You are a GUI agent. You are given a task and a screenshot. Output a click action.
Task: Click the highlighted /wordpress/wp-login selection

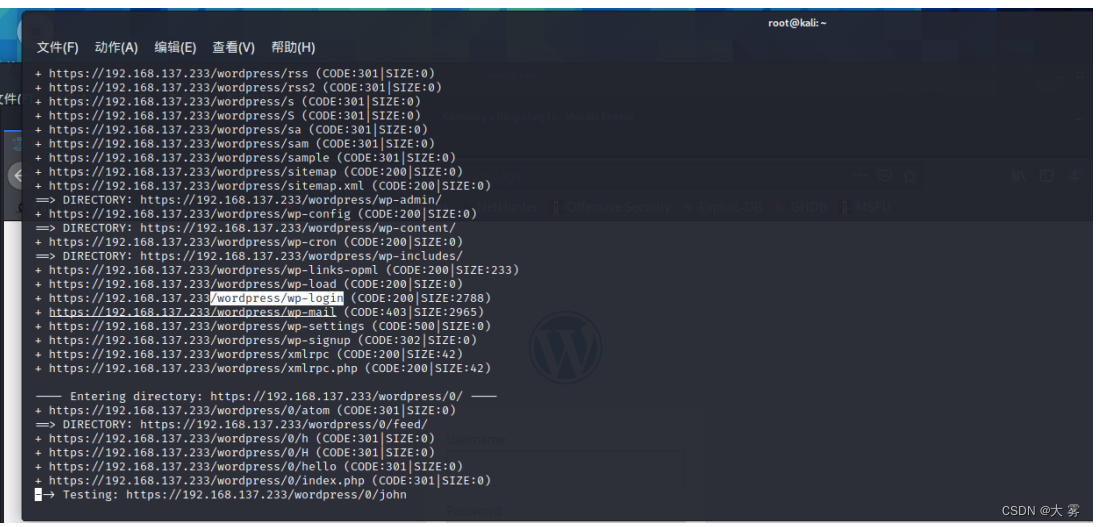pyautogui.click(x=277, y=298)
